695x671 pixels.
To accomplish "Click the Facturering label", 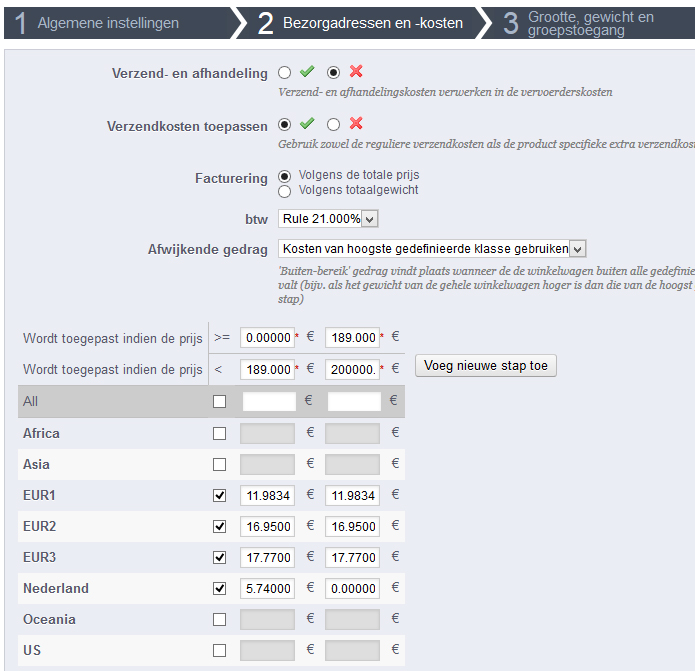I will (x=231, y=179).
